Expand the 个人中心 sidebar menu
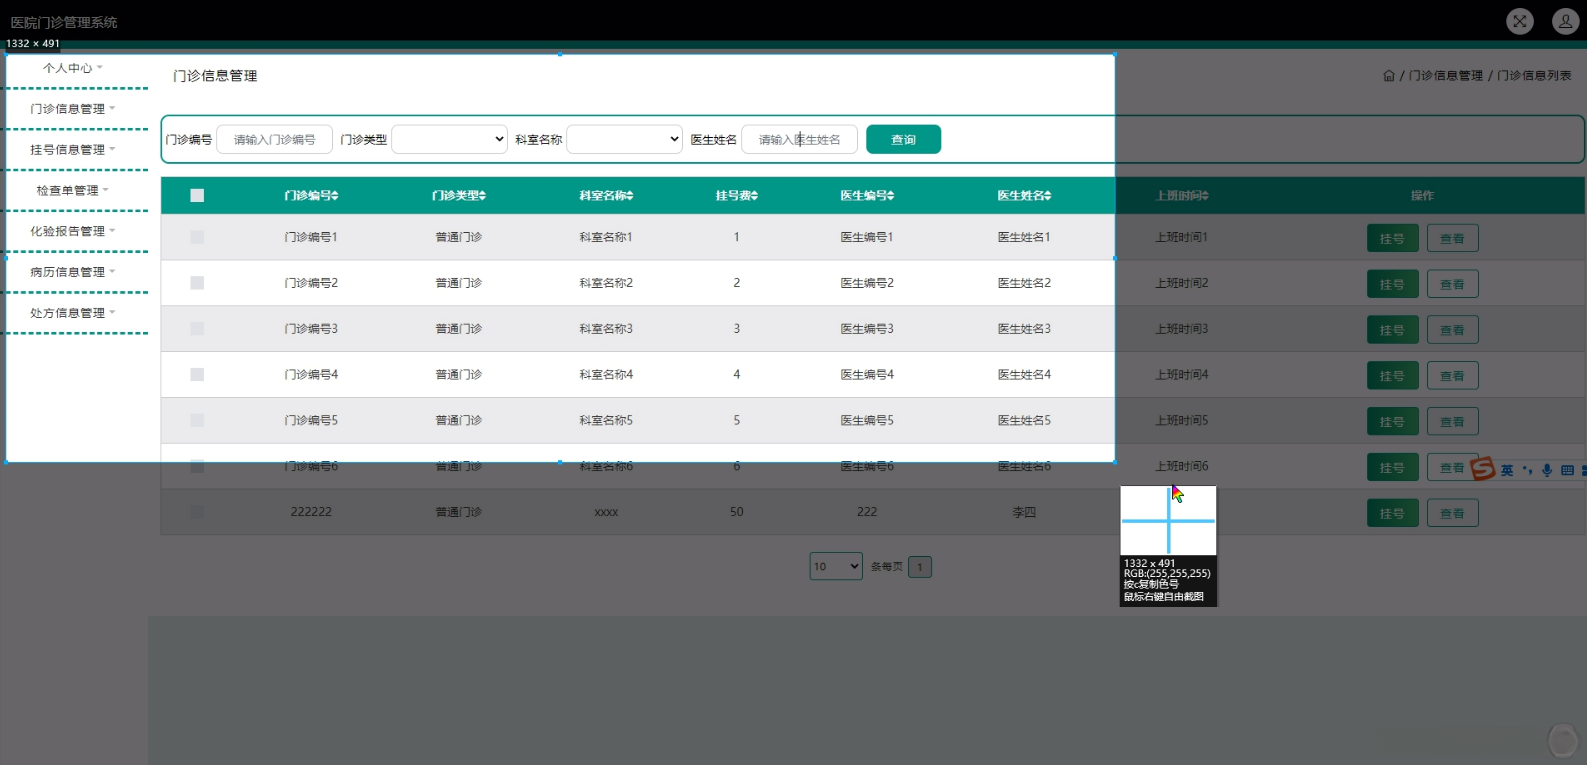Viewport: 1587px width, 765px height. click(x=73, y=68)
